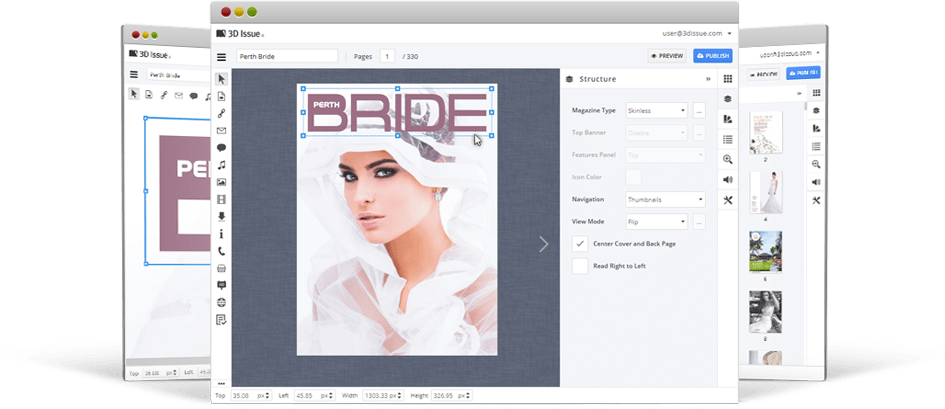The height and width of the screenshot is (409, 945).
Task: Select the image picture tool
Action: (x=222, y=182)
